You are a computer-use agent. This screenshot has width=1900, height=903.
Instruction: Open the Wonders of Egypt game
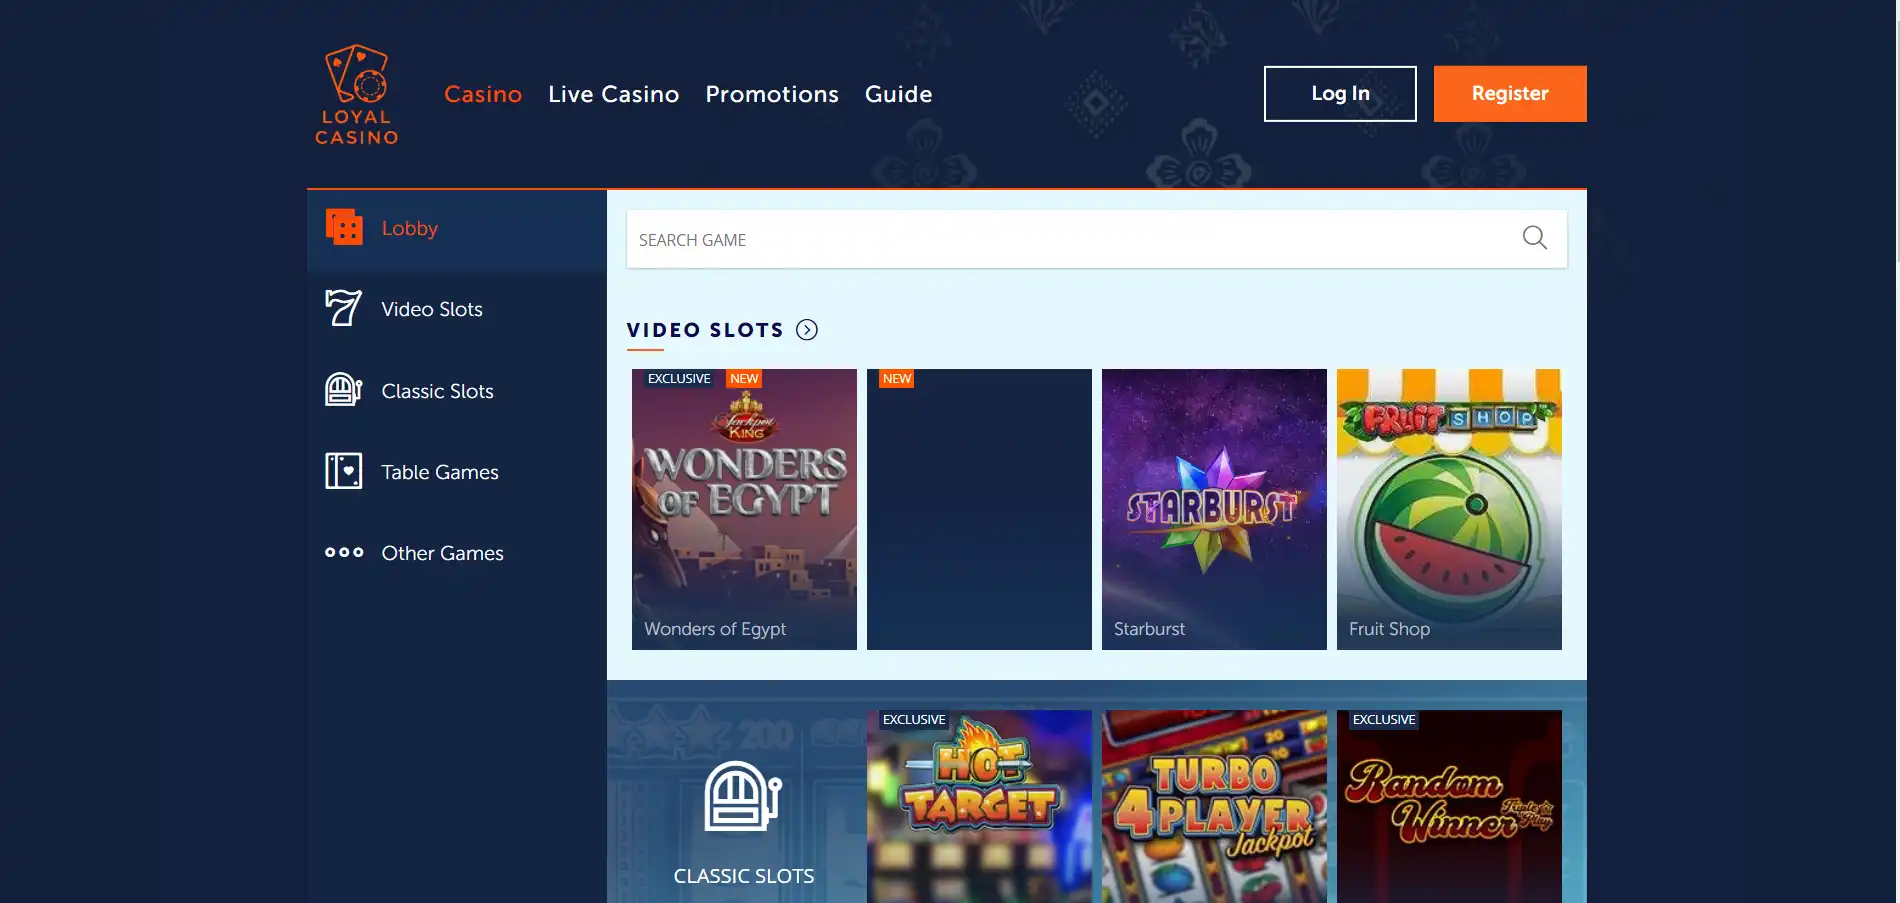[744, 509]
